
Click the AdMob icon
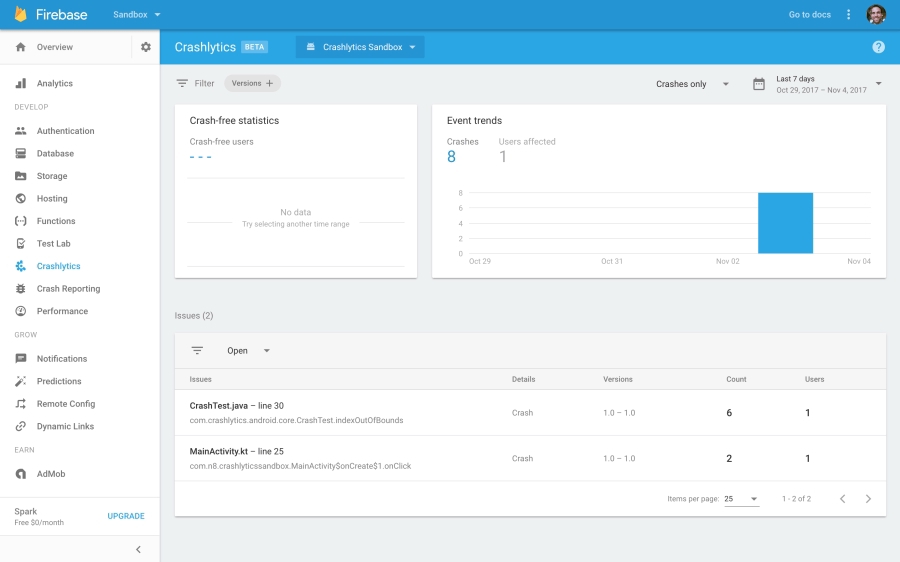point(21,474)
